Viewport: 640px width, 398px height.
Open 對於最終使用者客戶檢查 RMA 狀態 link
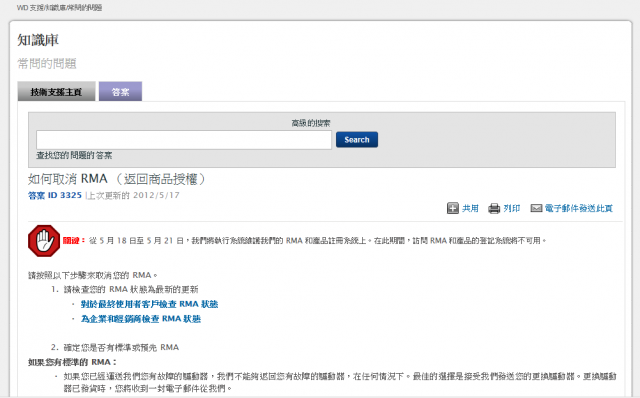149,304
